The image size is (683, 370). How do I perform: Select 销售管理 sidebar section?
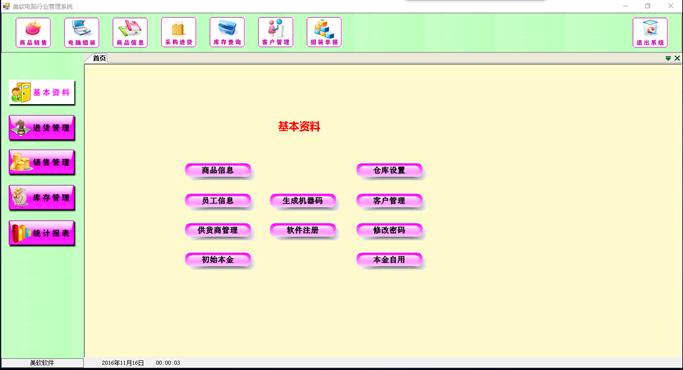42,162
